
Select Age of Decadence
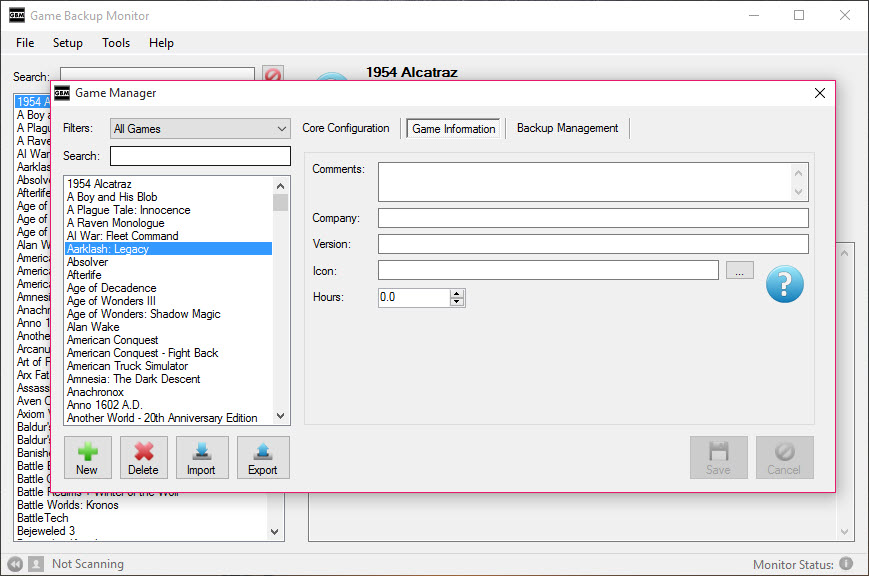tap(111, 288)
